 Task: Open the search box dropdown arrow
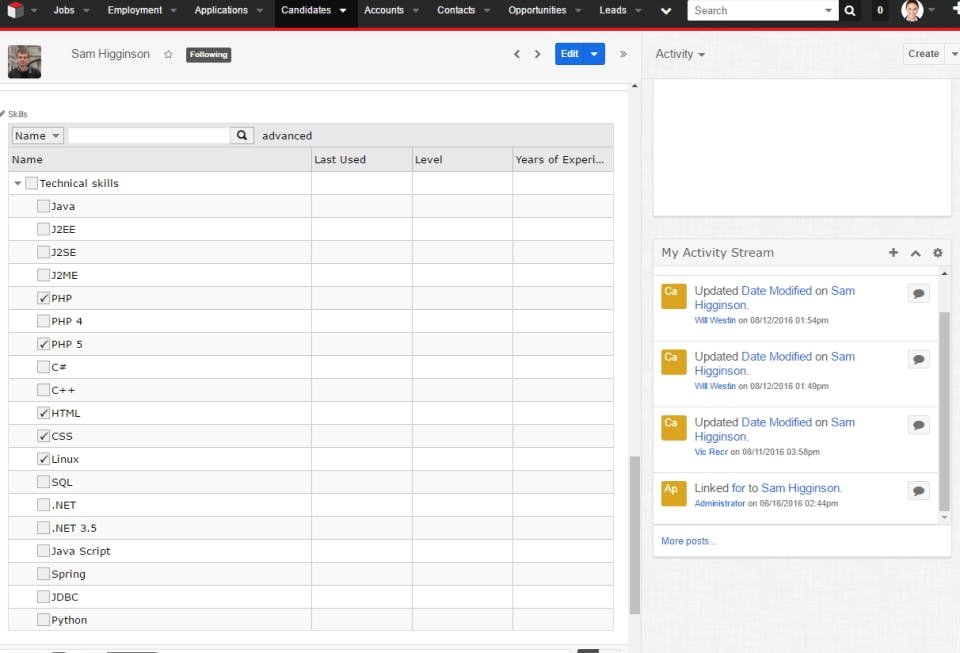(828, 10)
